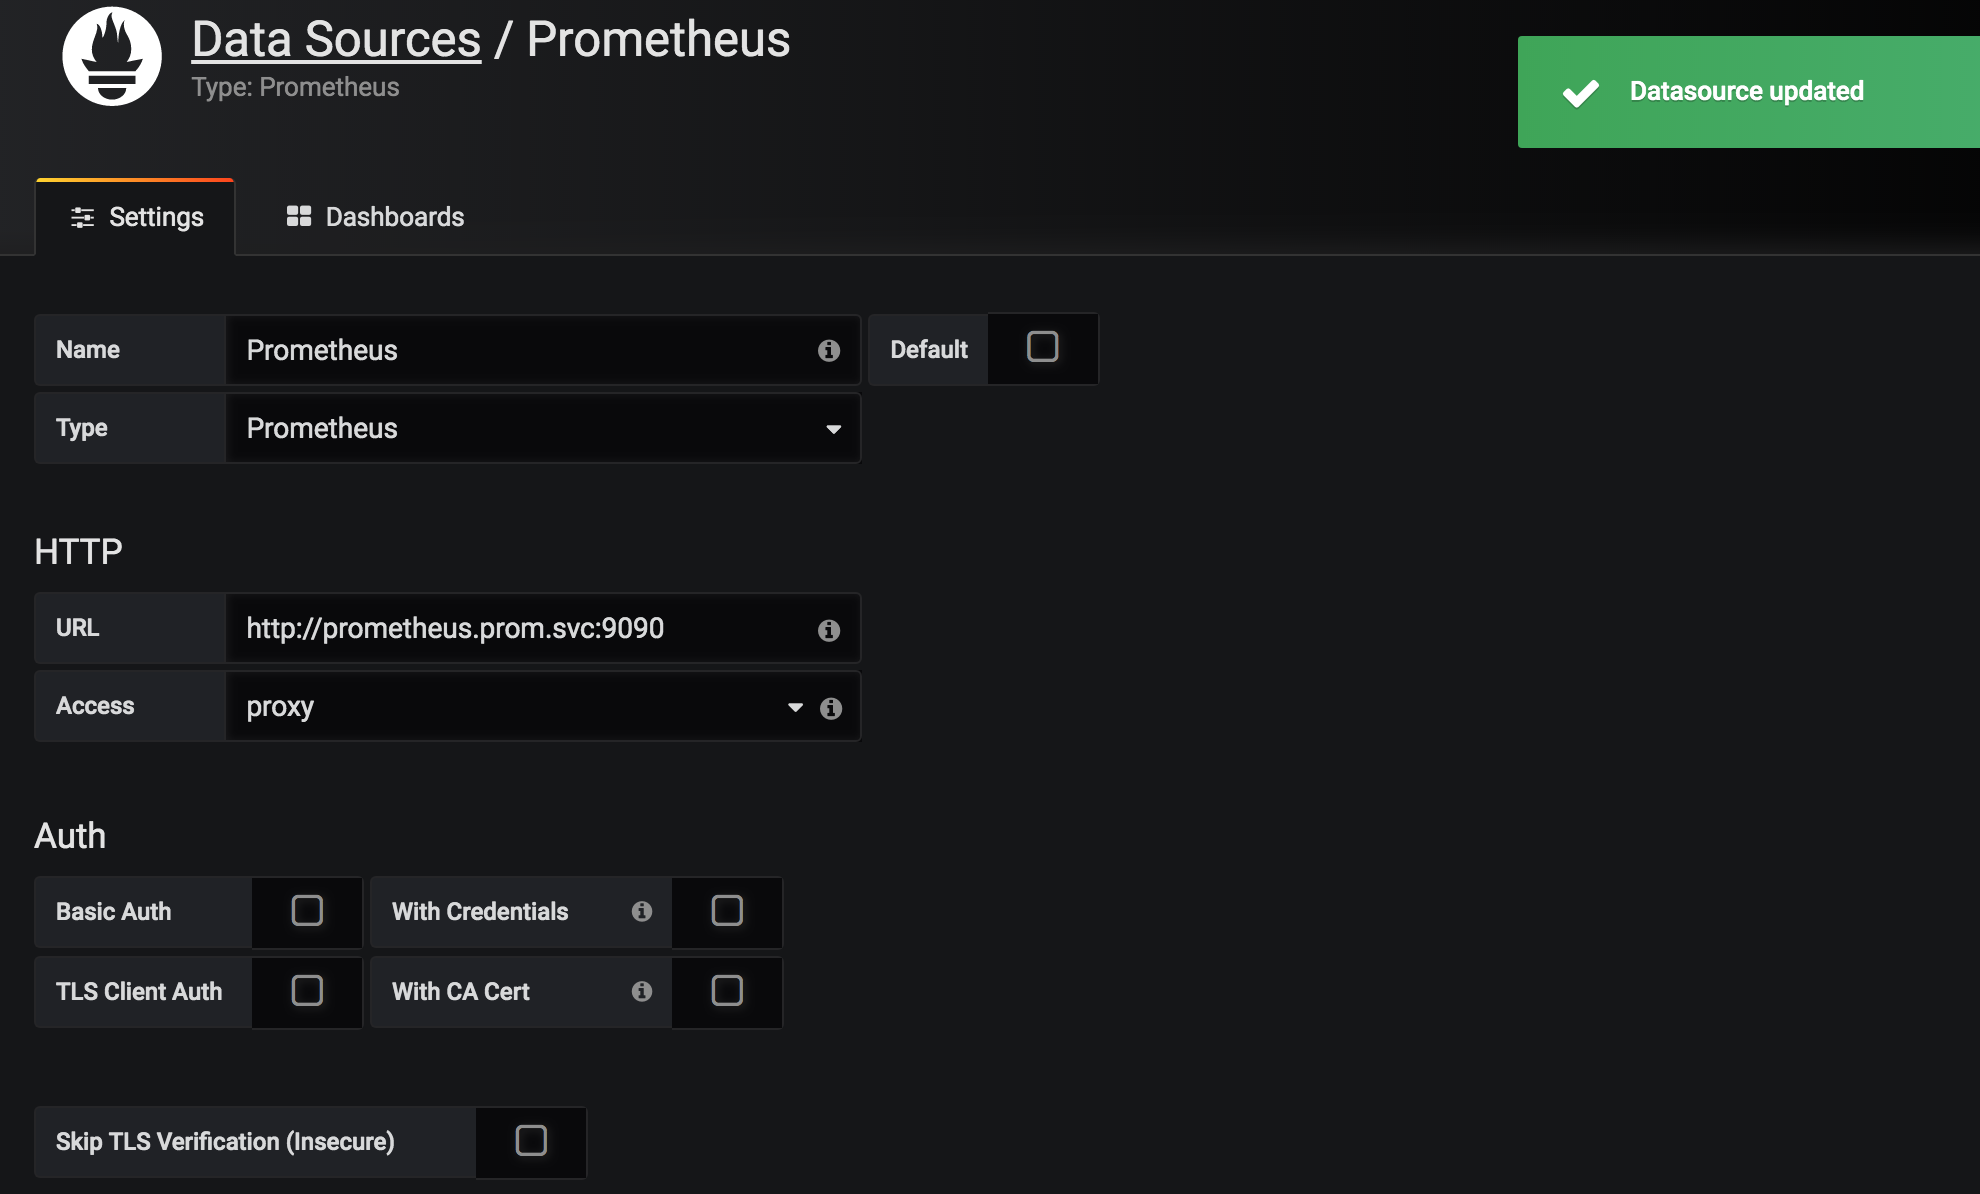The image size is (1980, 1194).
Task: Switch to the Dashboards tab
Action: tap(375, 217)
